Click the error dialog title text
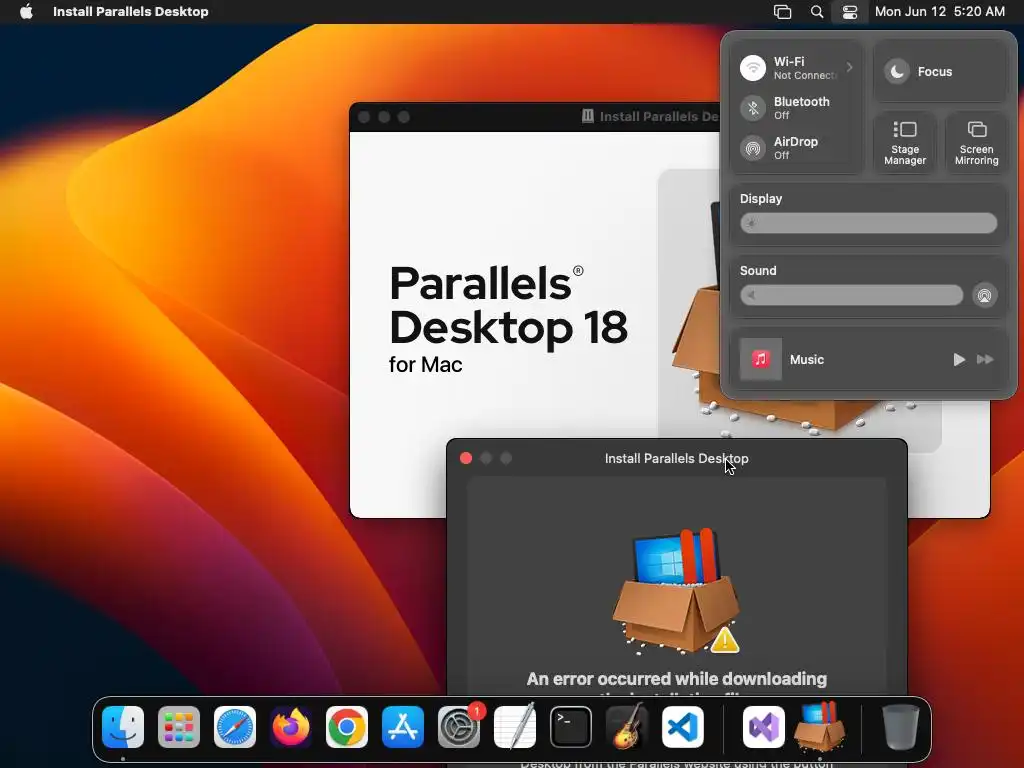1024x768 pixels. (677, 458)
